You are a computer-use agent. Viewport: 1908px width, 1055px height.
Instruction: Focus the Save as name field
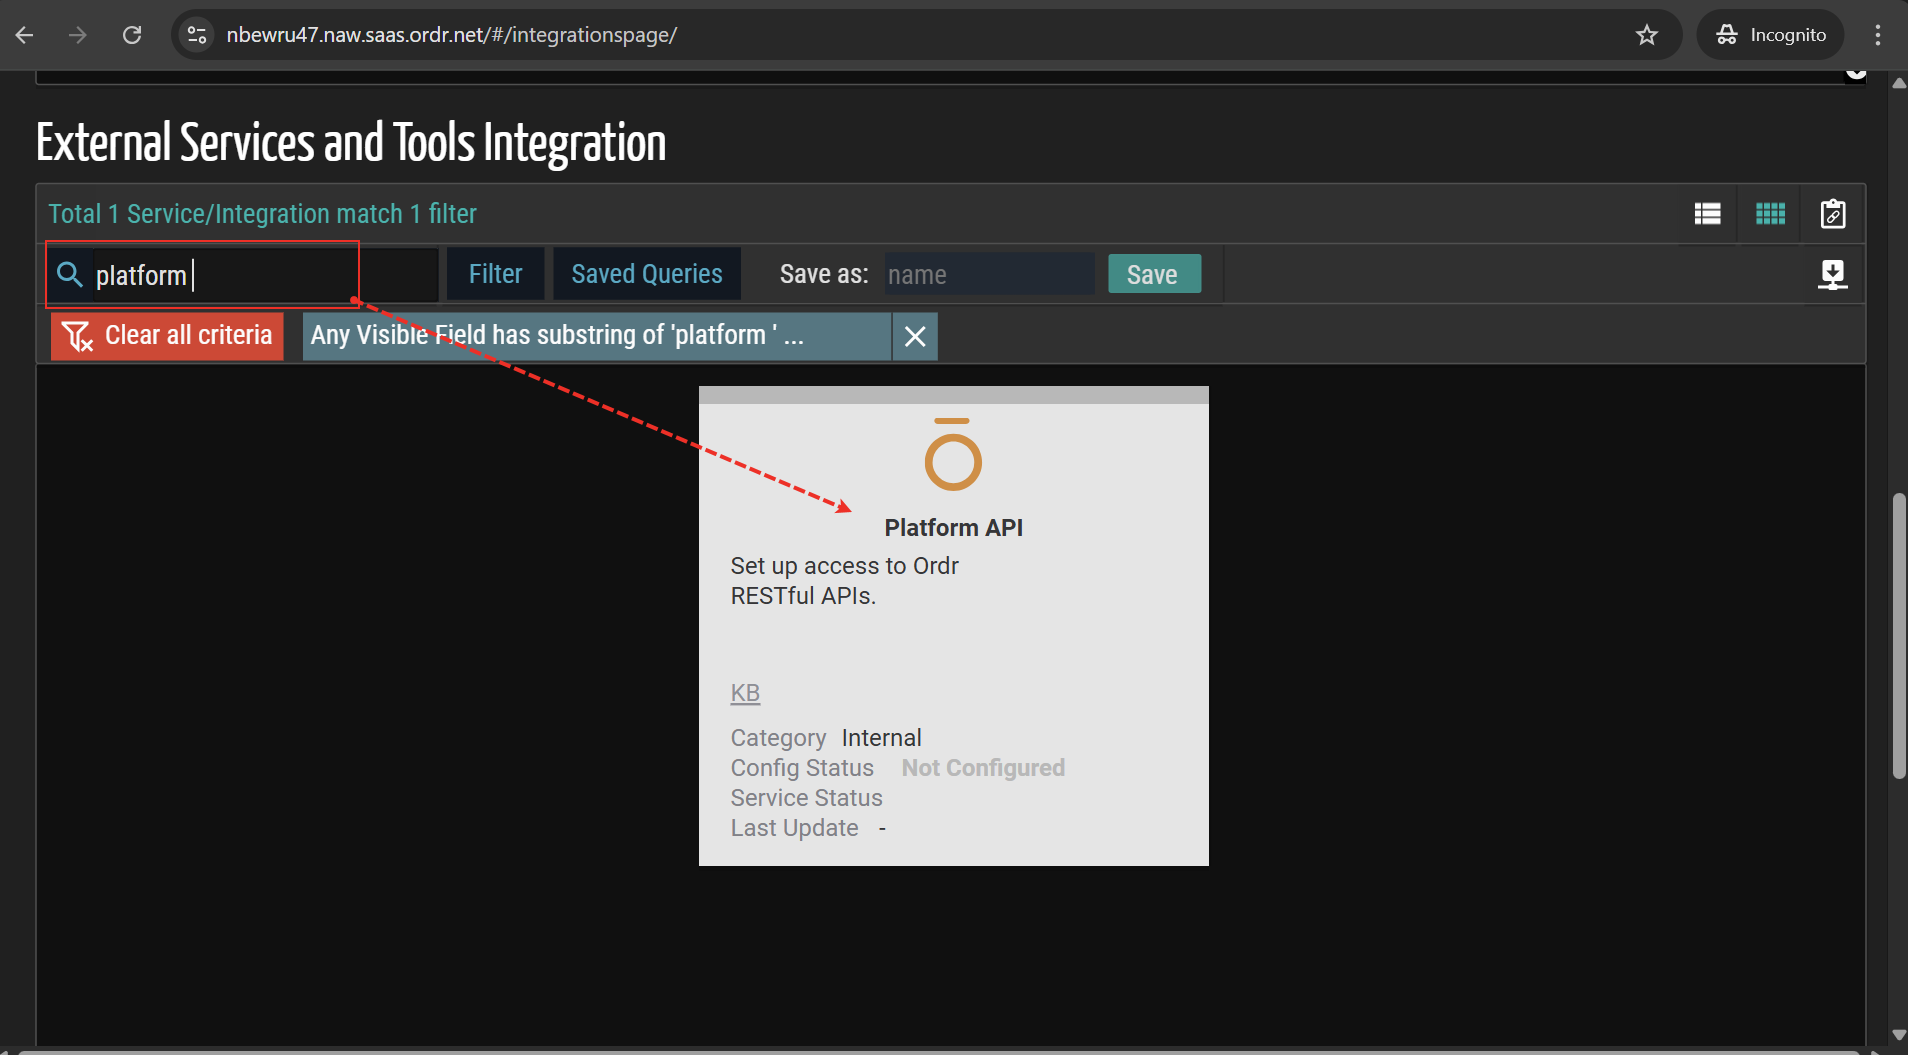pyautogui.click(x=989, y=274)
